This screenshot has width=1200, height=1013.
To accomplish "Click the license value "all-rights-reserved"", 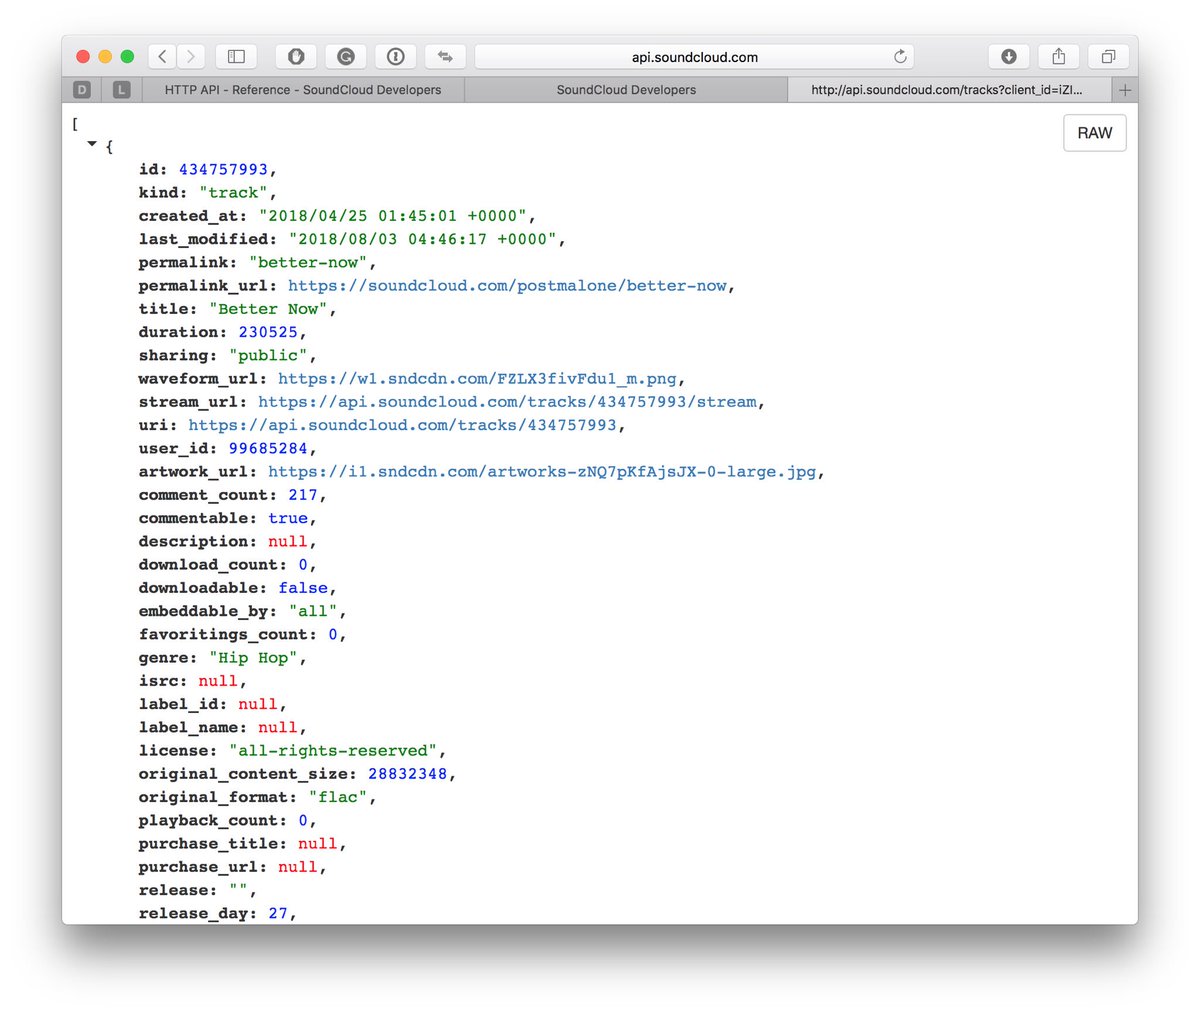I will 333,751.
